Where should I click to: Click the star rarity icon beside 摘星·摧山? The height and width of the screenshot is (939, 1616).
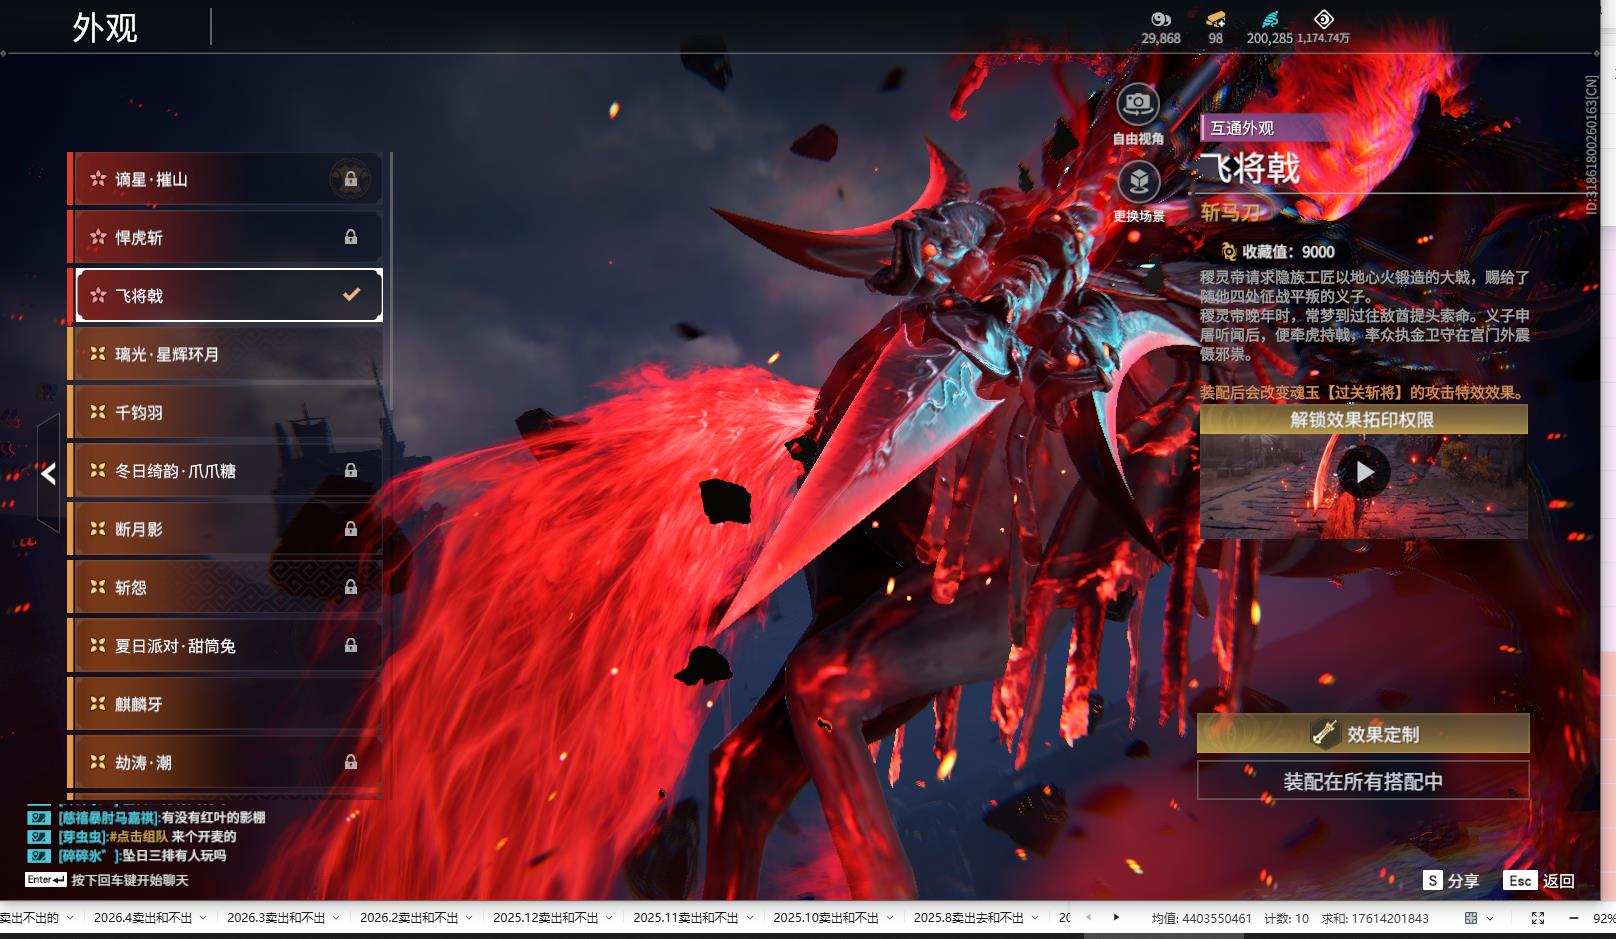98,179
